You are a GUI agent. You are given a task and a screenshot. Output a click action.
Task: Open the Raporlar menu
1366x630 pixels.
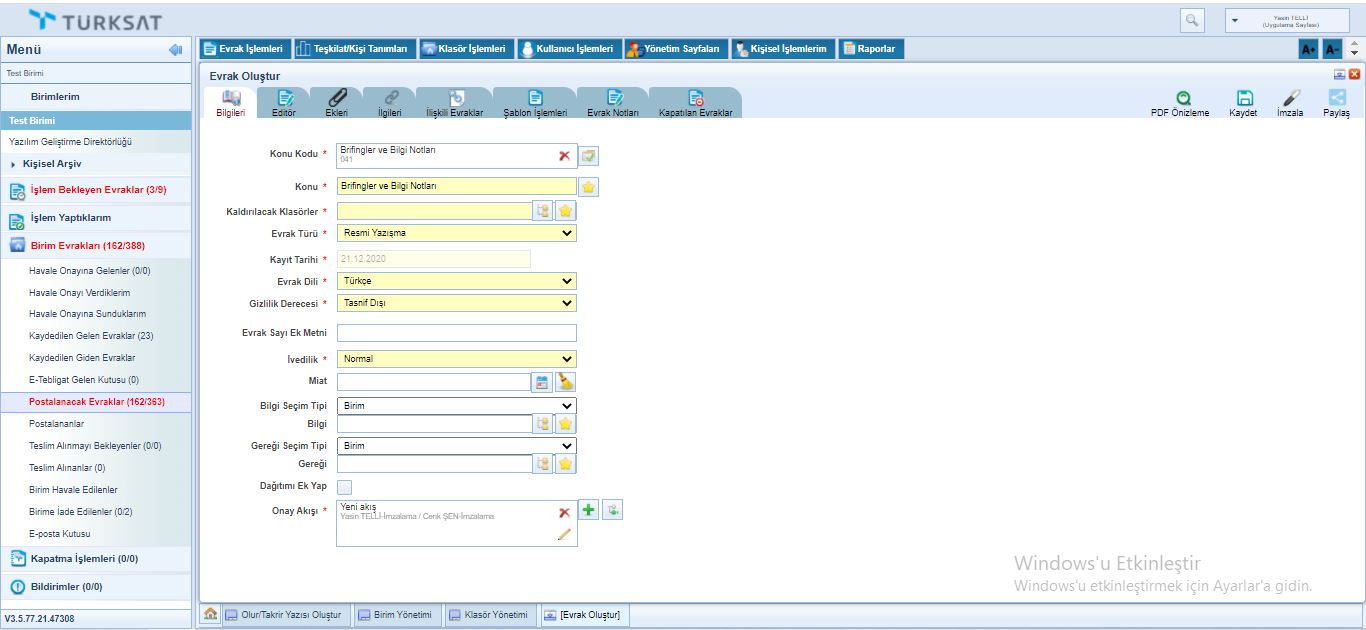pos(869,49)
